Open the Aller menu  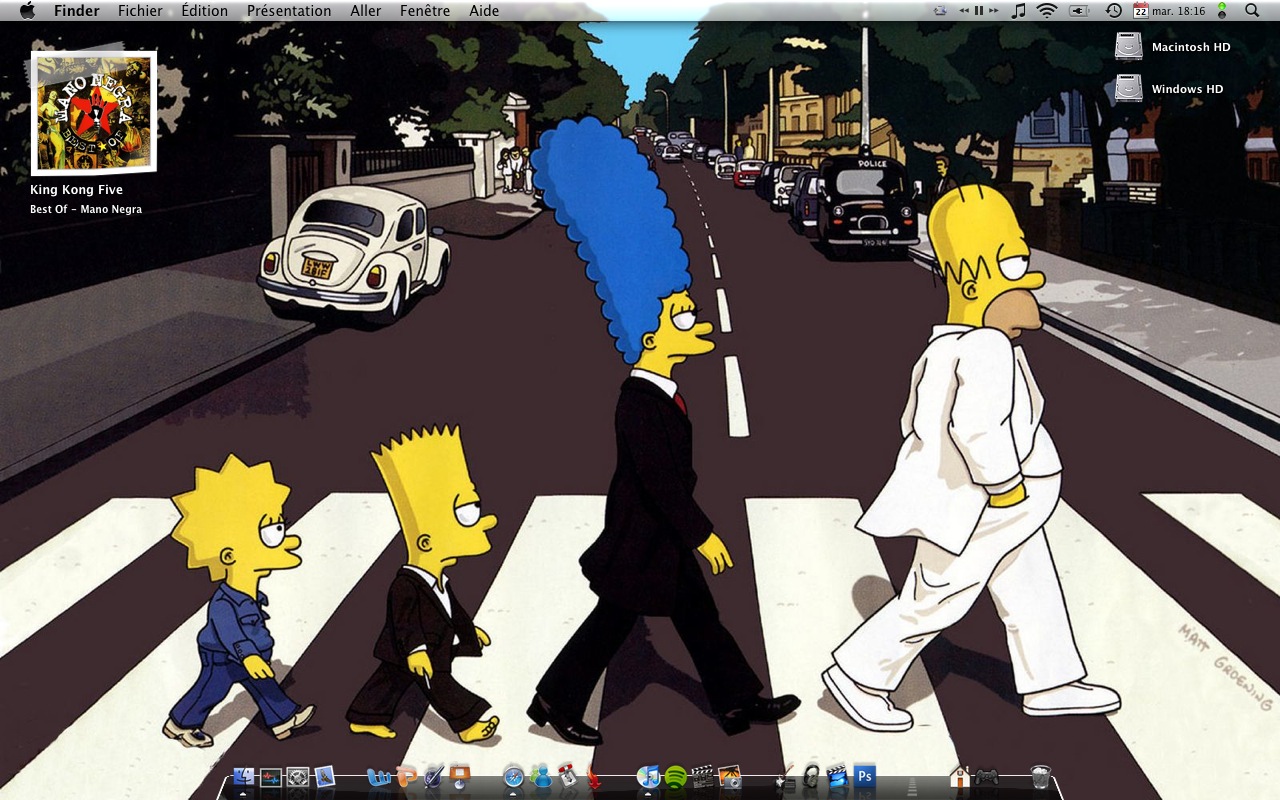tap(366, 11)
